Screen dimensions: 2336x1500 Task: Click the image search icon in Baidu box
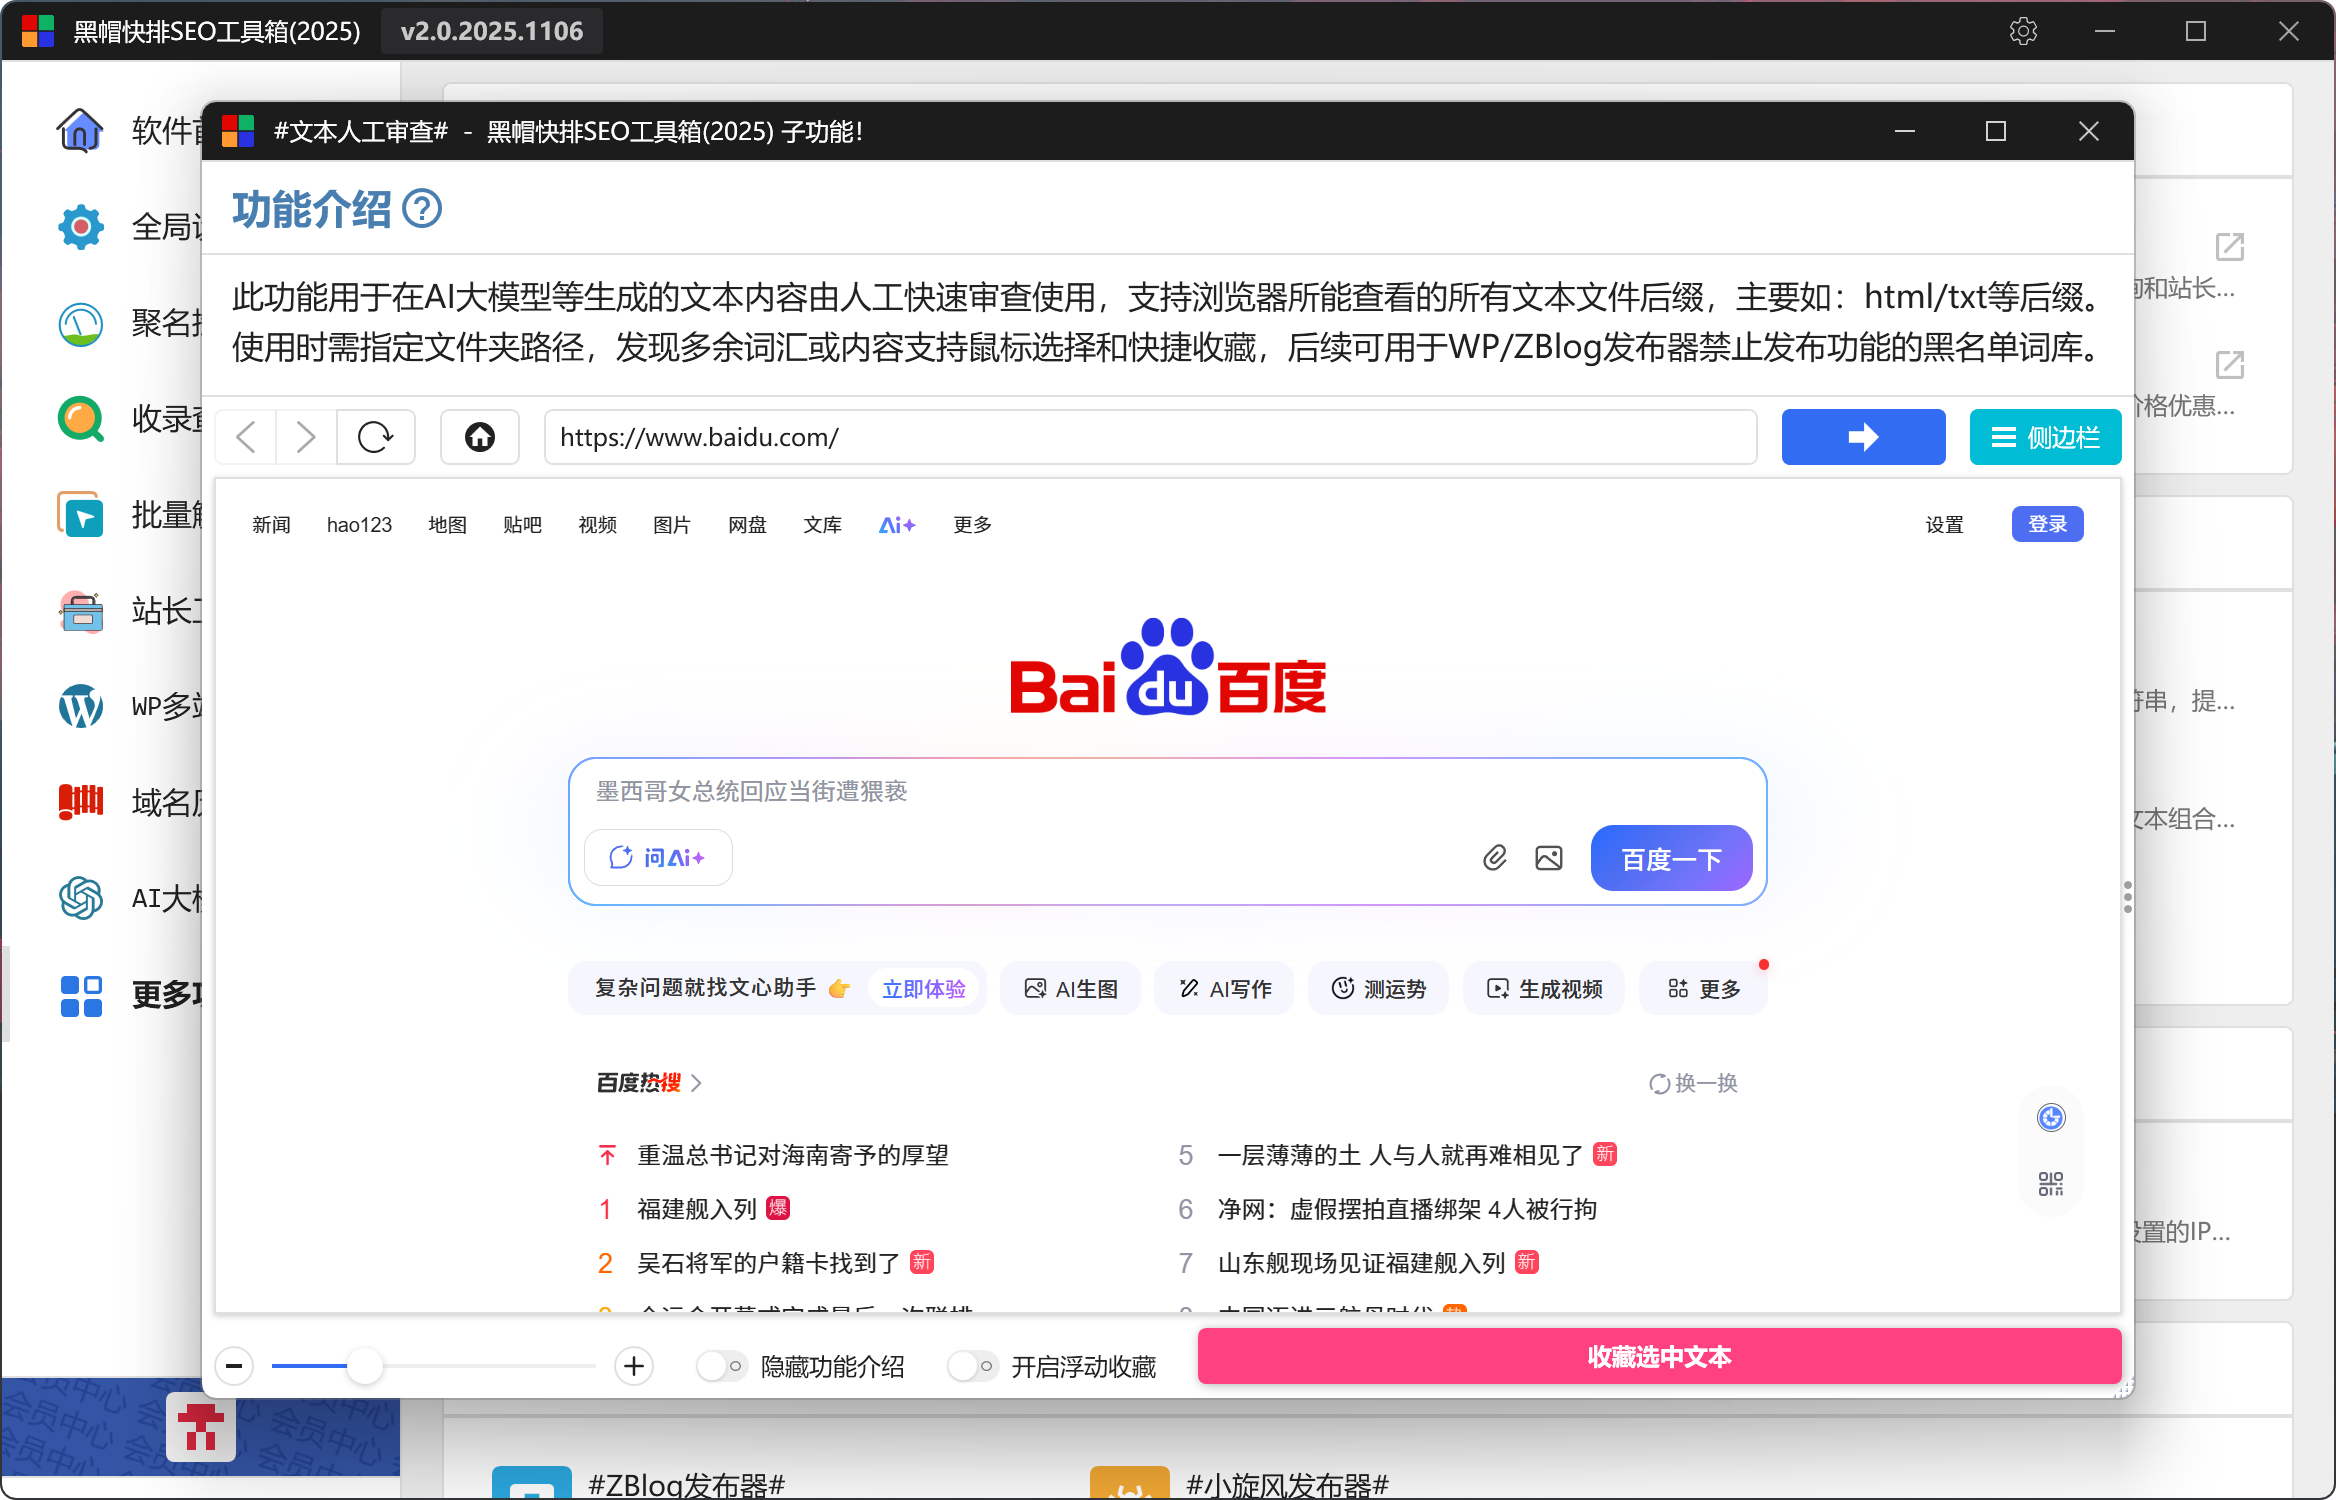[x=1548, y=858]
